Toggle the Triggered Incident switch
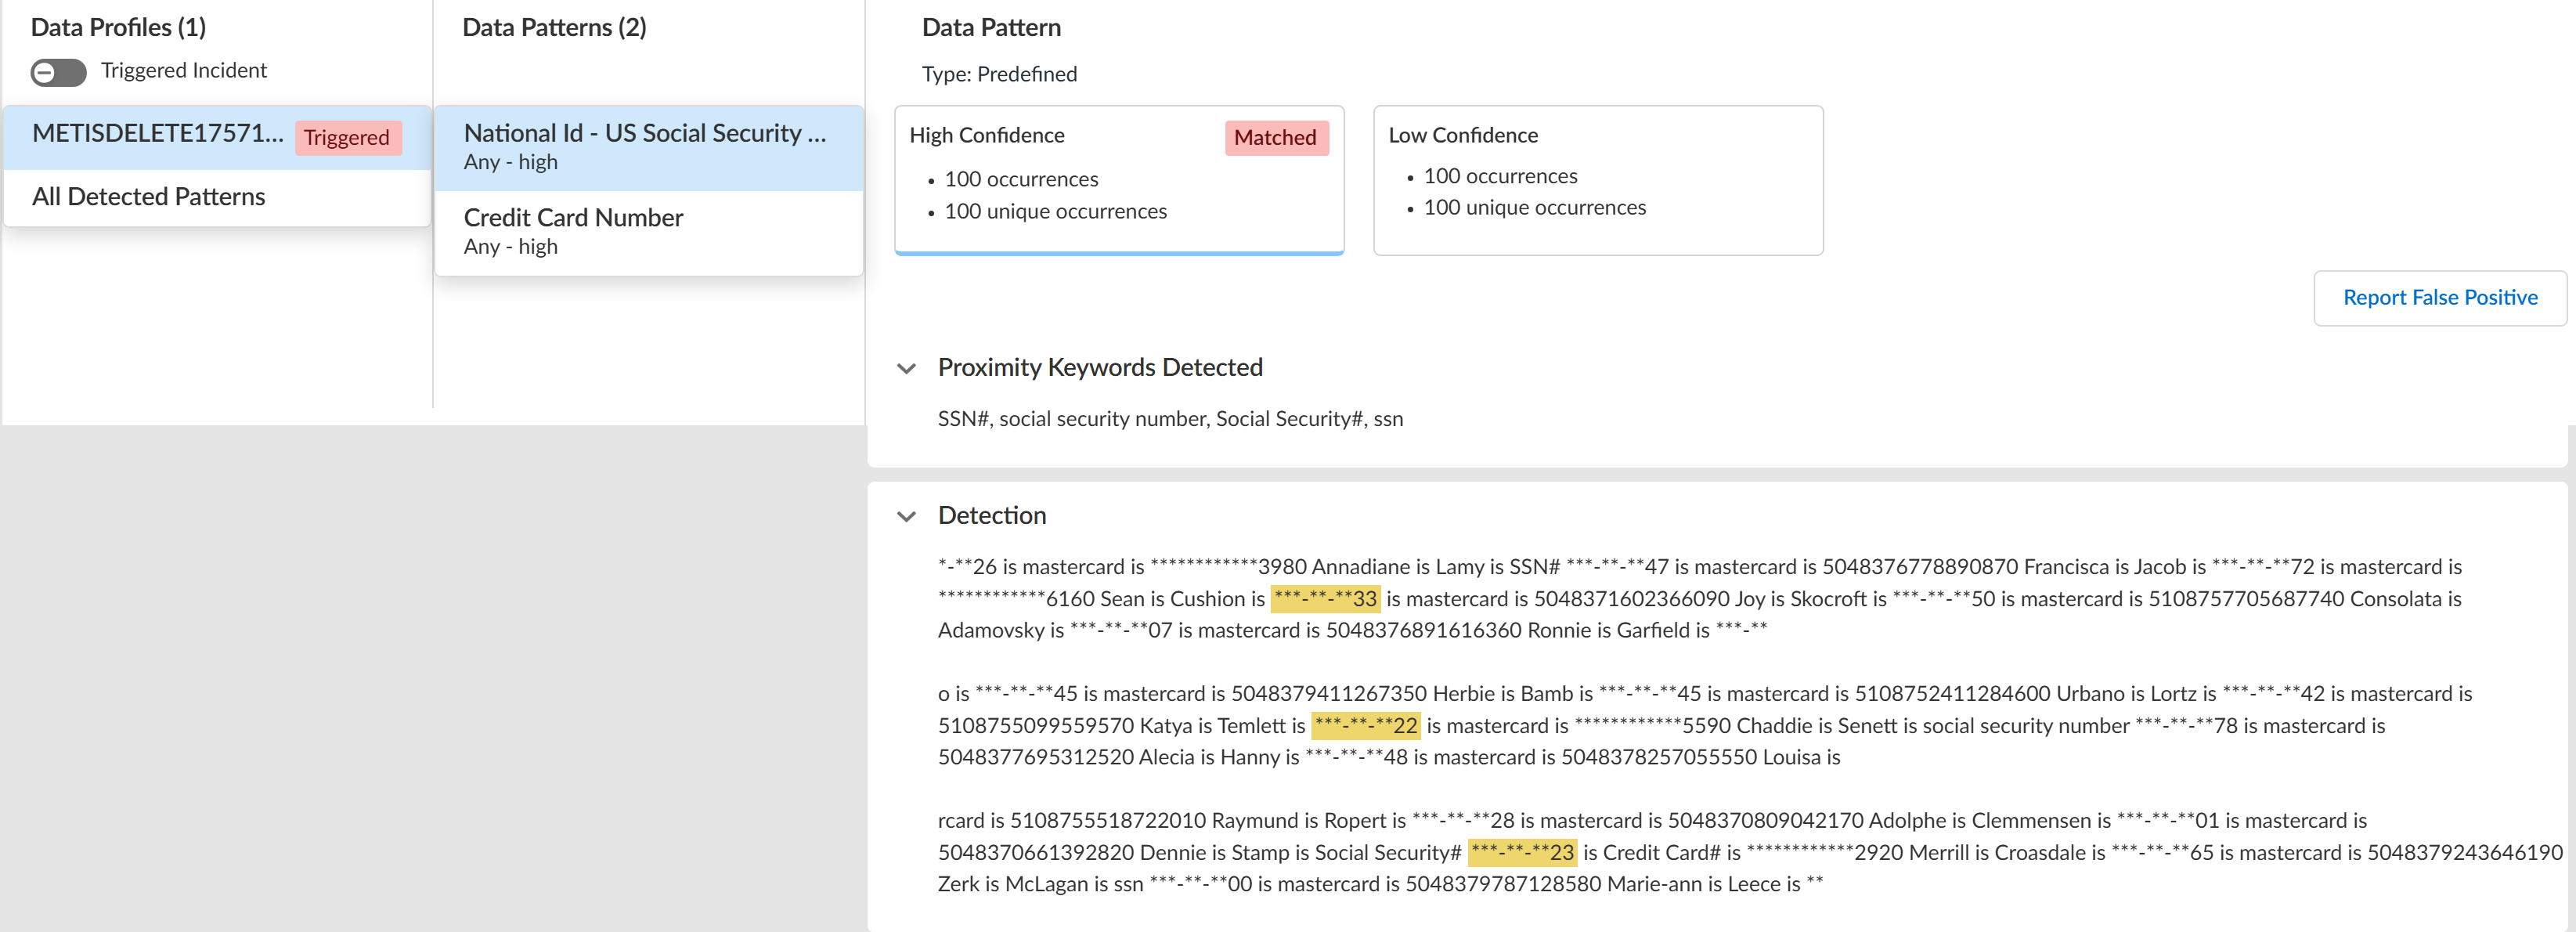 coord(58,72)
